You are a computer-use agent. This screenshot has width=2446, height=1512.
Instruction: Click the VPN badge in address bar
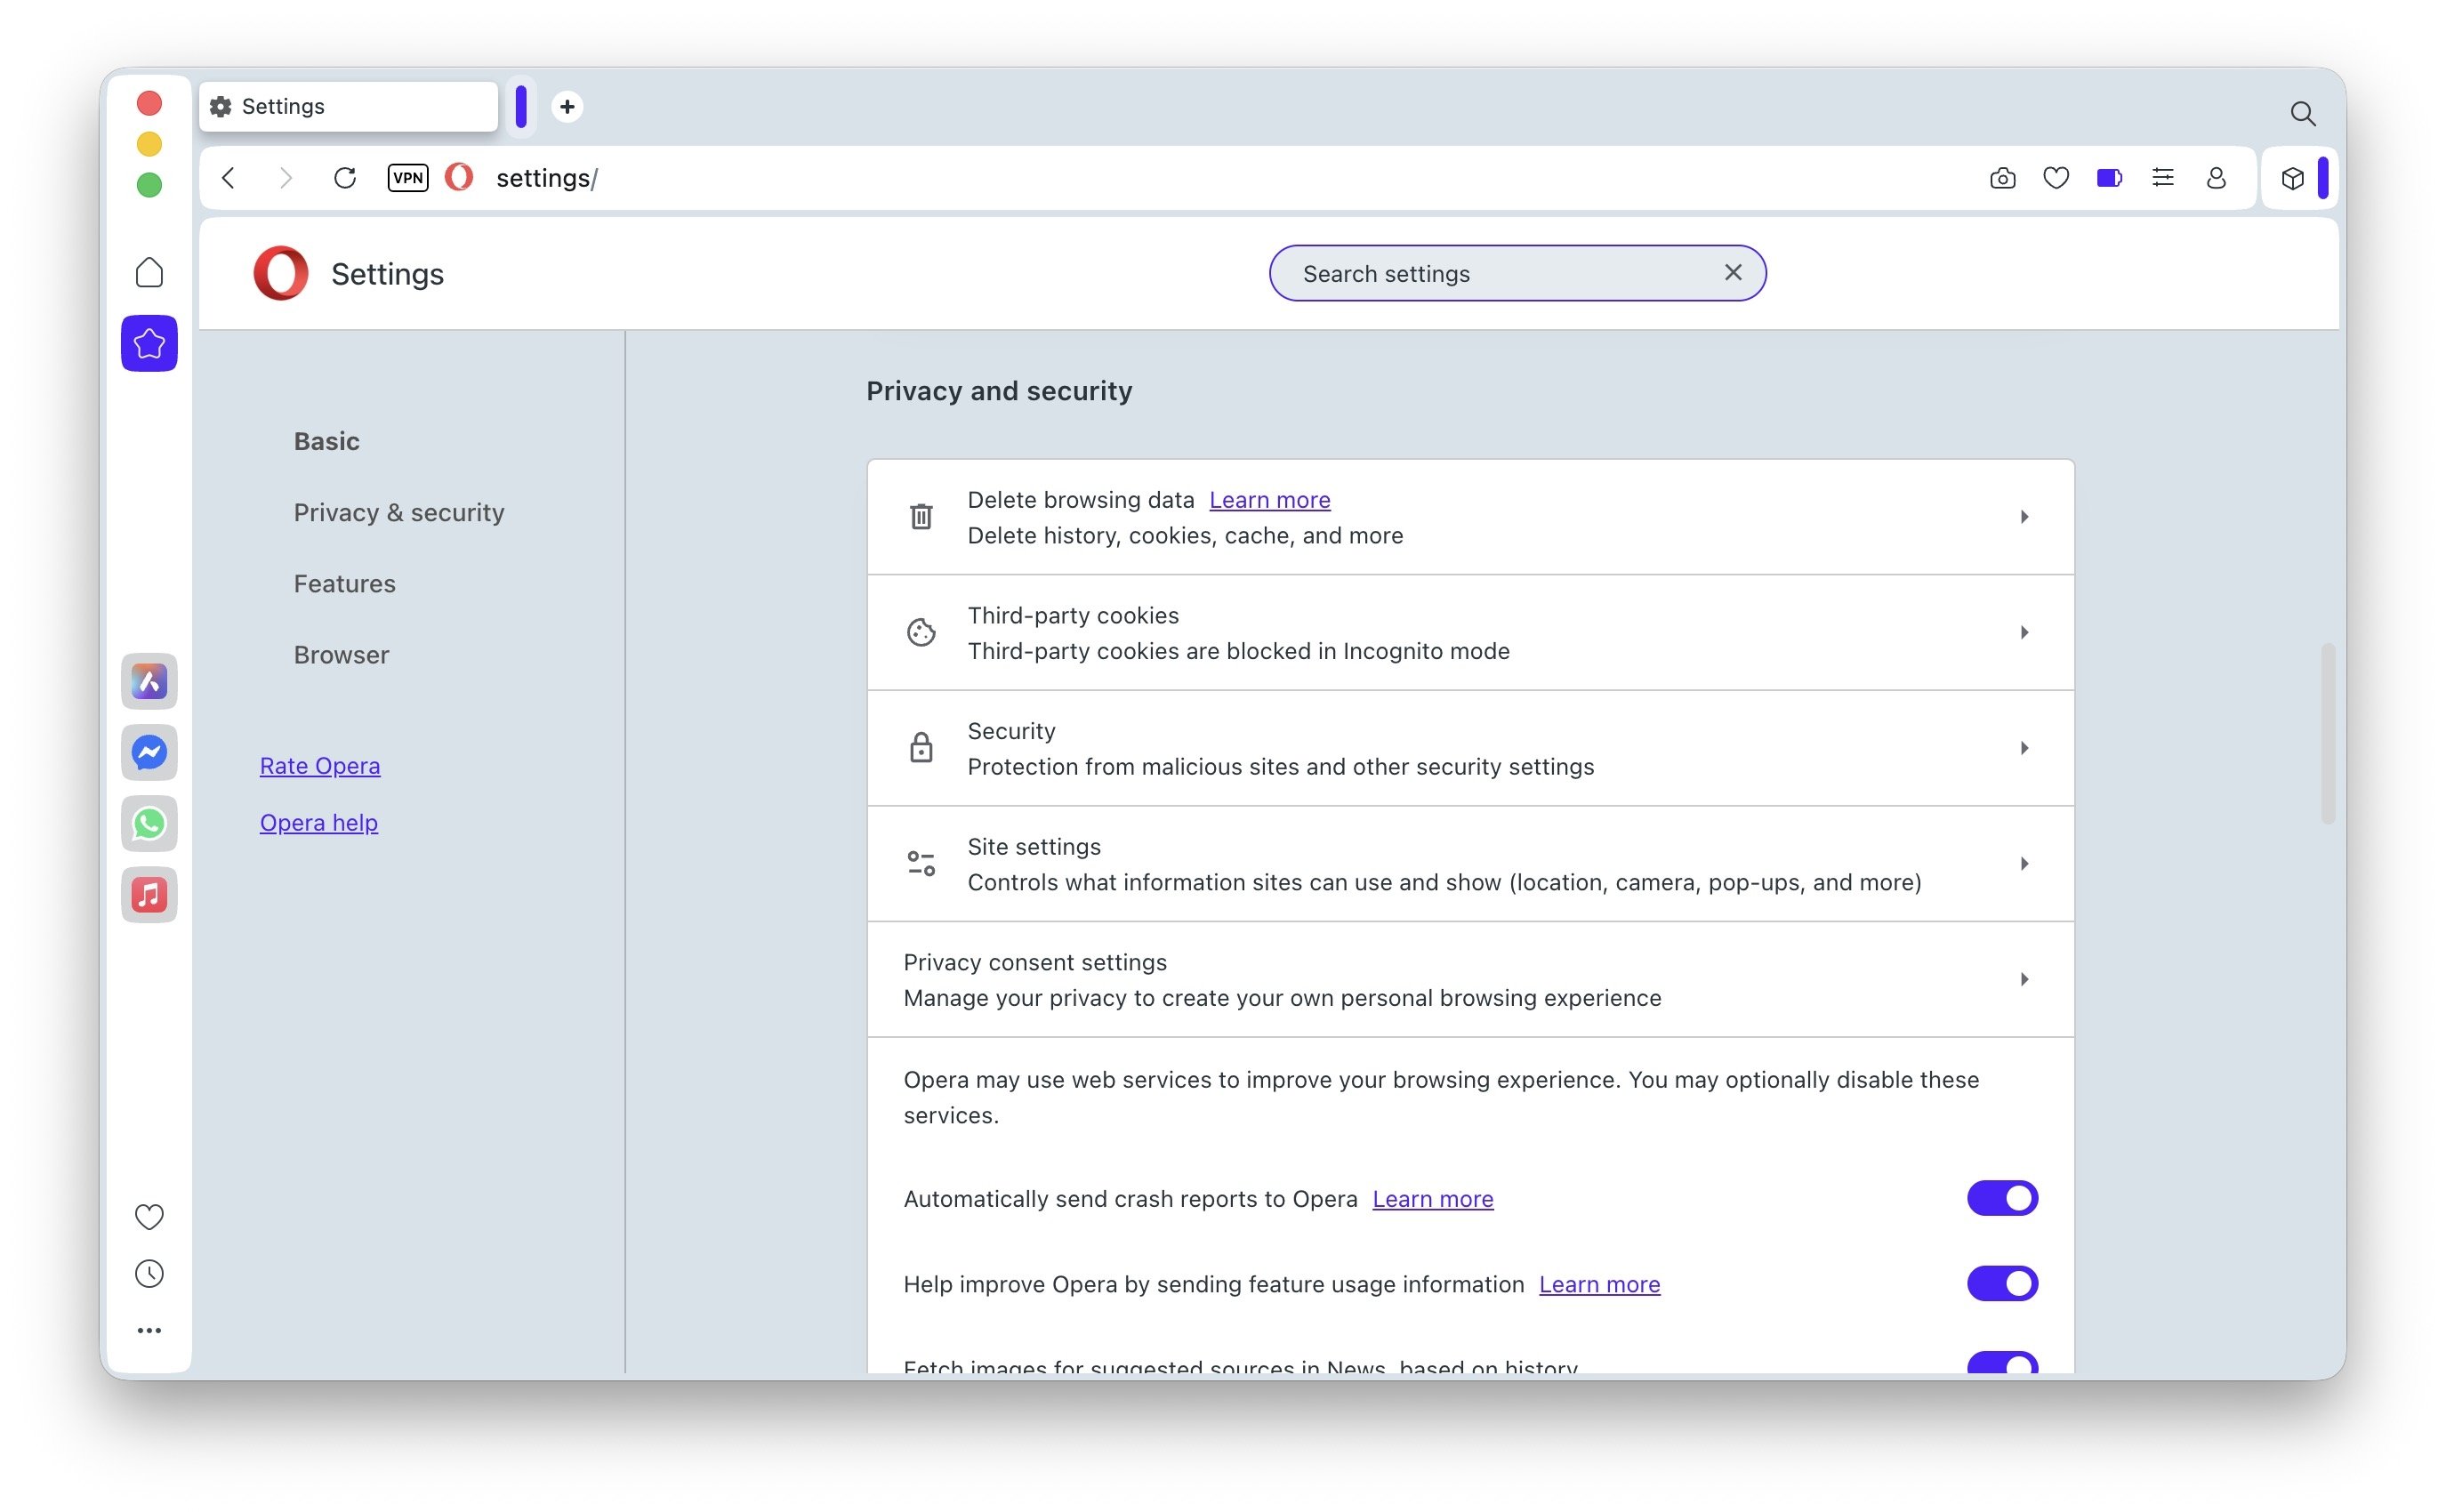pyautogui.click(x=407, y=178)
